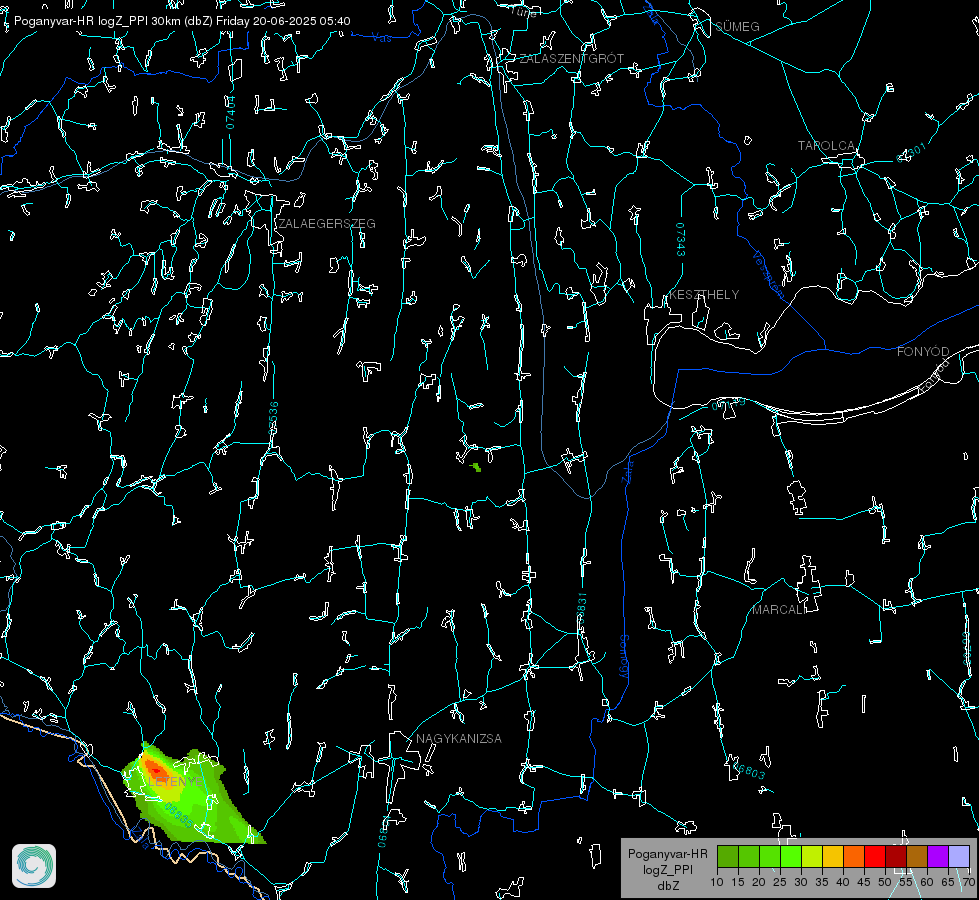979x900 pixels.
Task: Click the MARCALI town label
Action: 777,610
